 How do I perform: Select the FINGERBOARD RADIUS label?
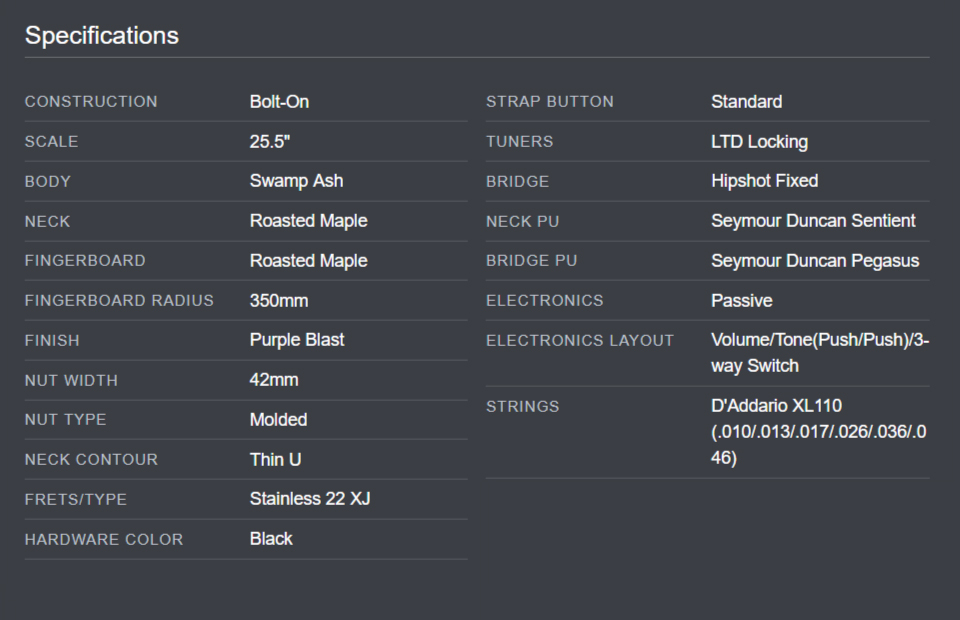tap(119, 301)
